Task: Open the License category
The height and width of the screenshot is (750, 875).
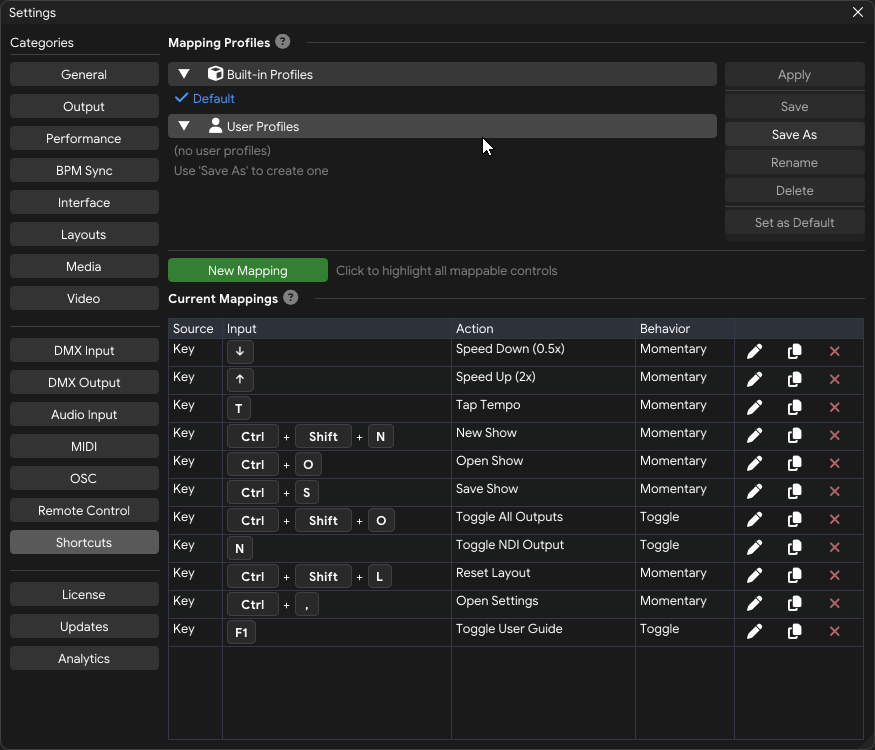Action: 84,594
